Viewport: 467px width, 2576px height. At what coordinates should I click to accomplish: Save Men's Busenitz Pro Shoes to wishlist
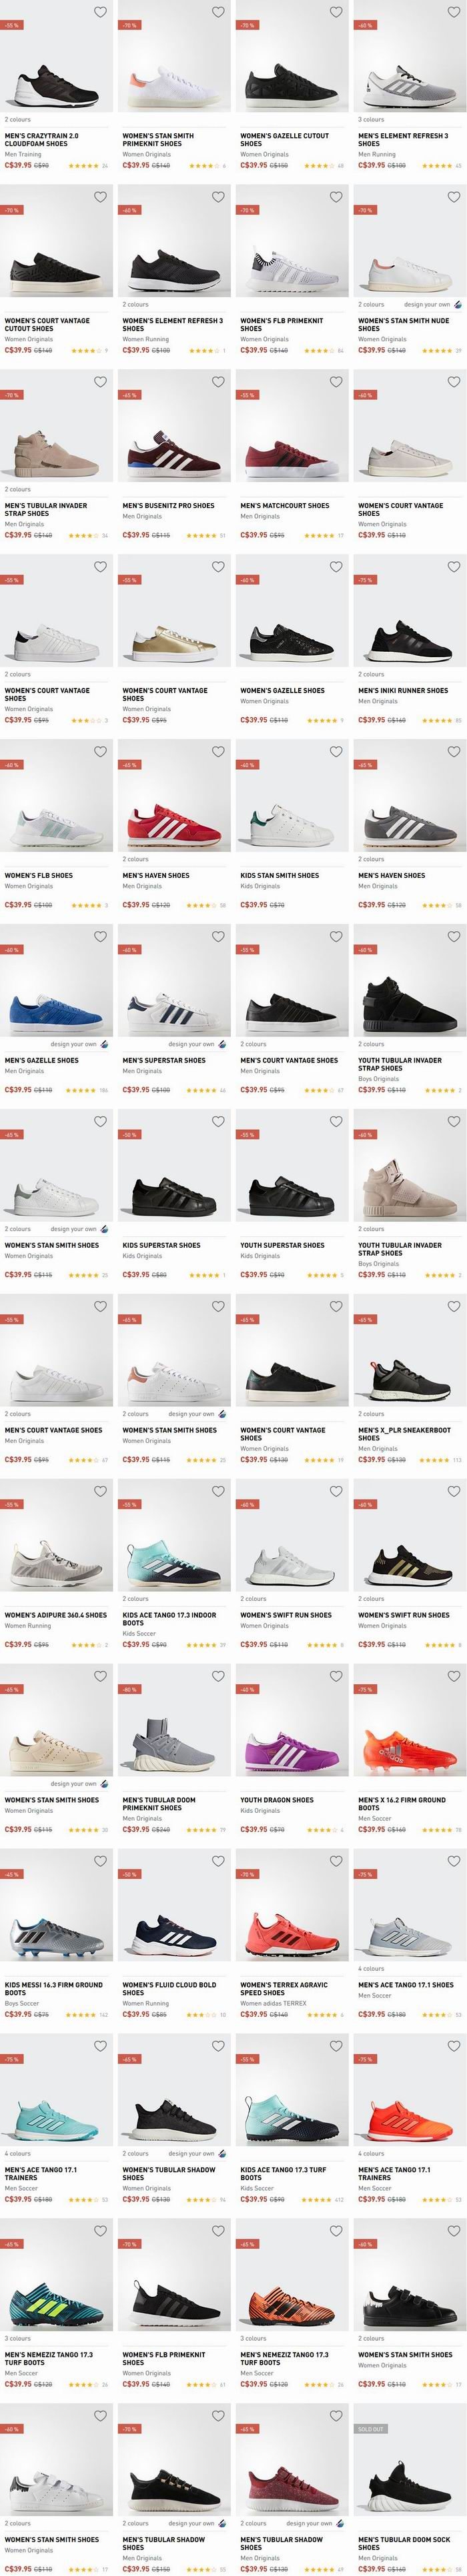click(x=218, y=382)
